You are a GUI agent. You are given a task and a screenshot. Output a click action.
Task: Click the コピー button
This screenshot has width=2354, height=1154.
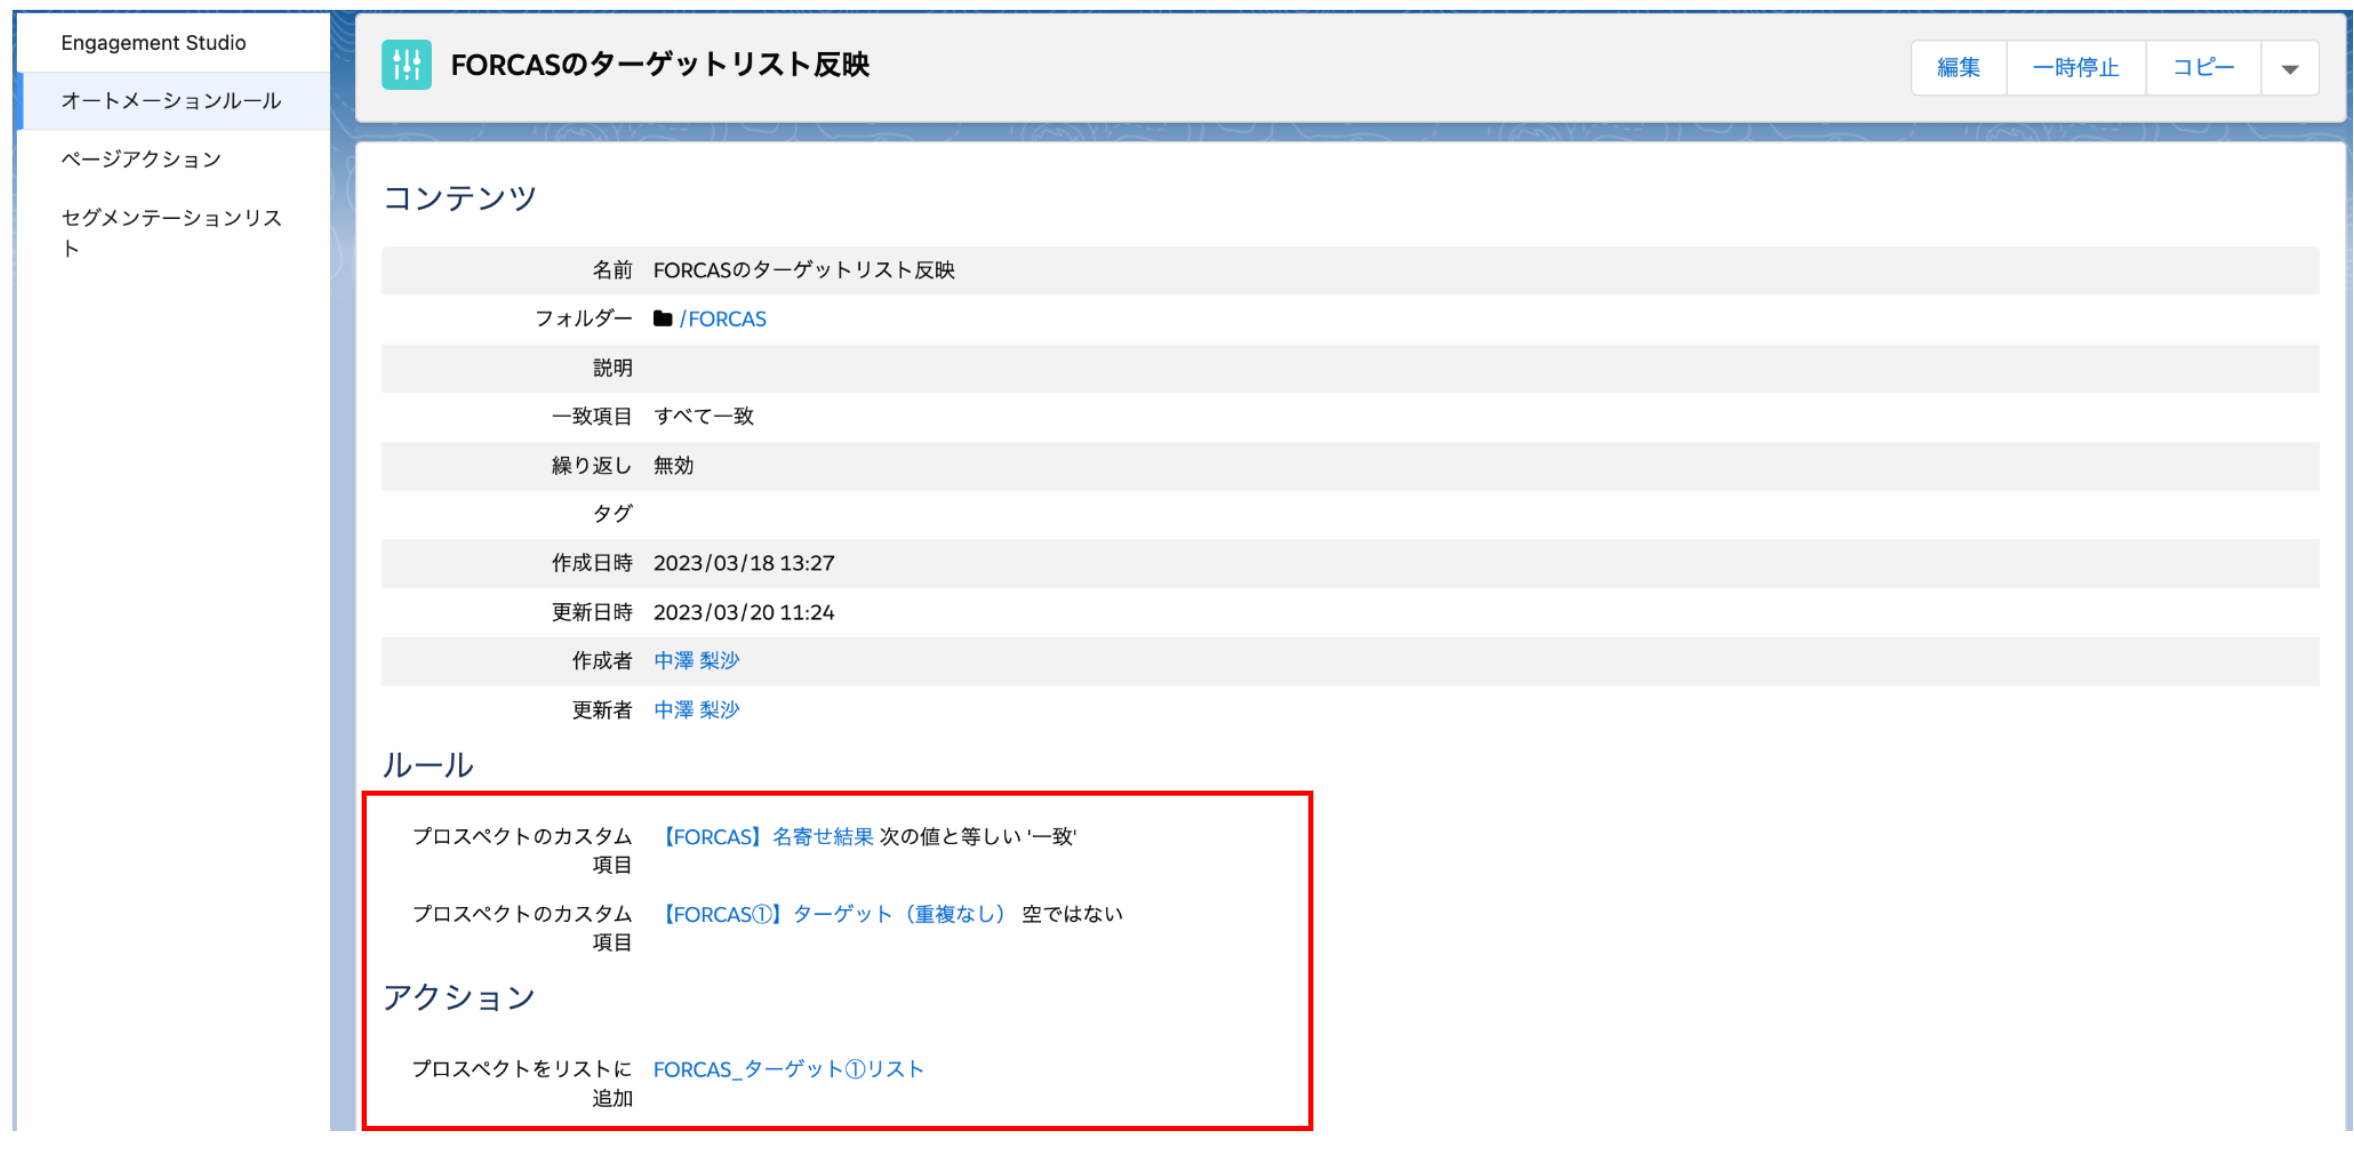tap(2202, 68)
